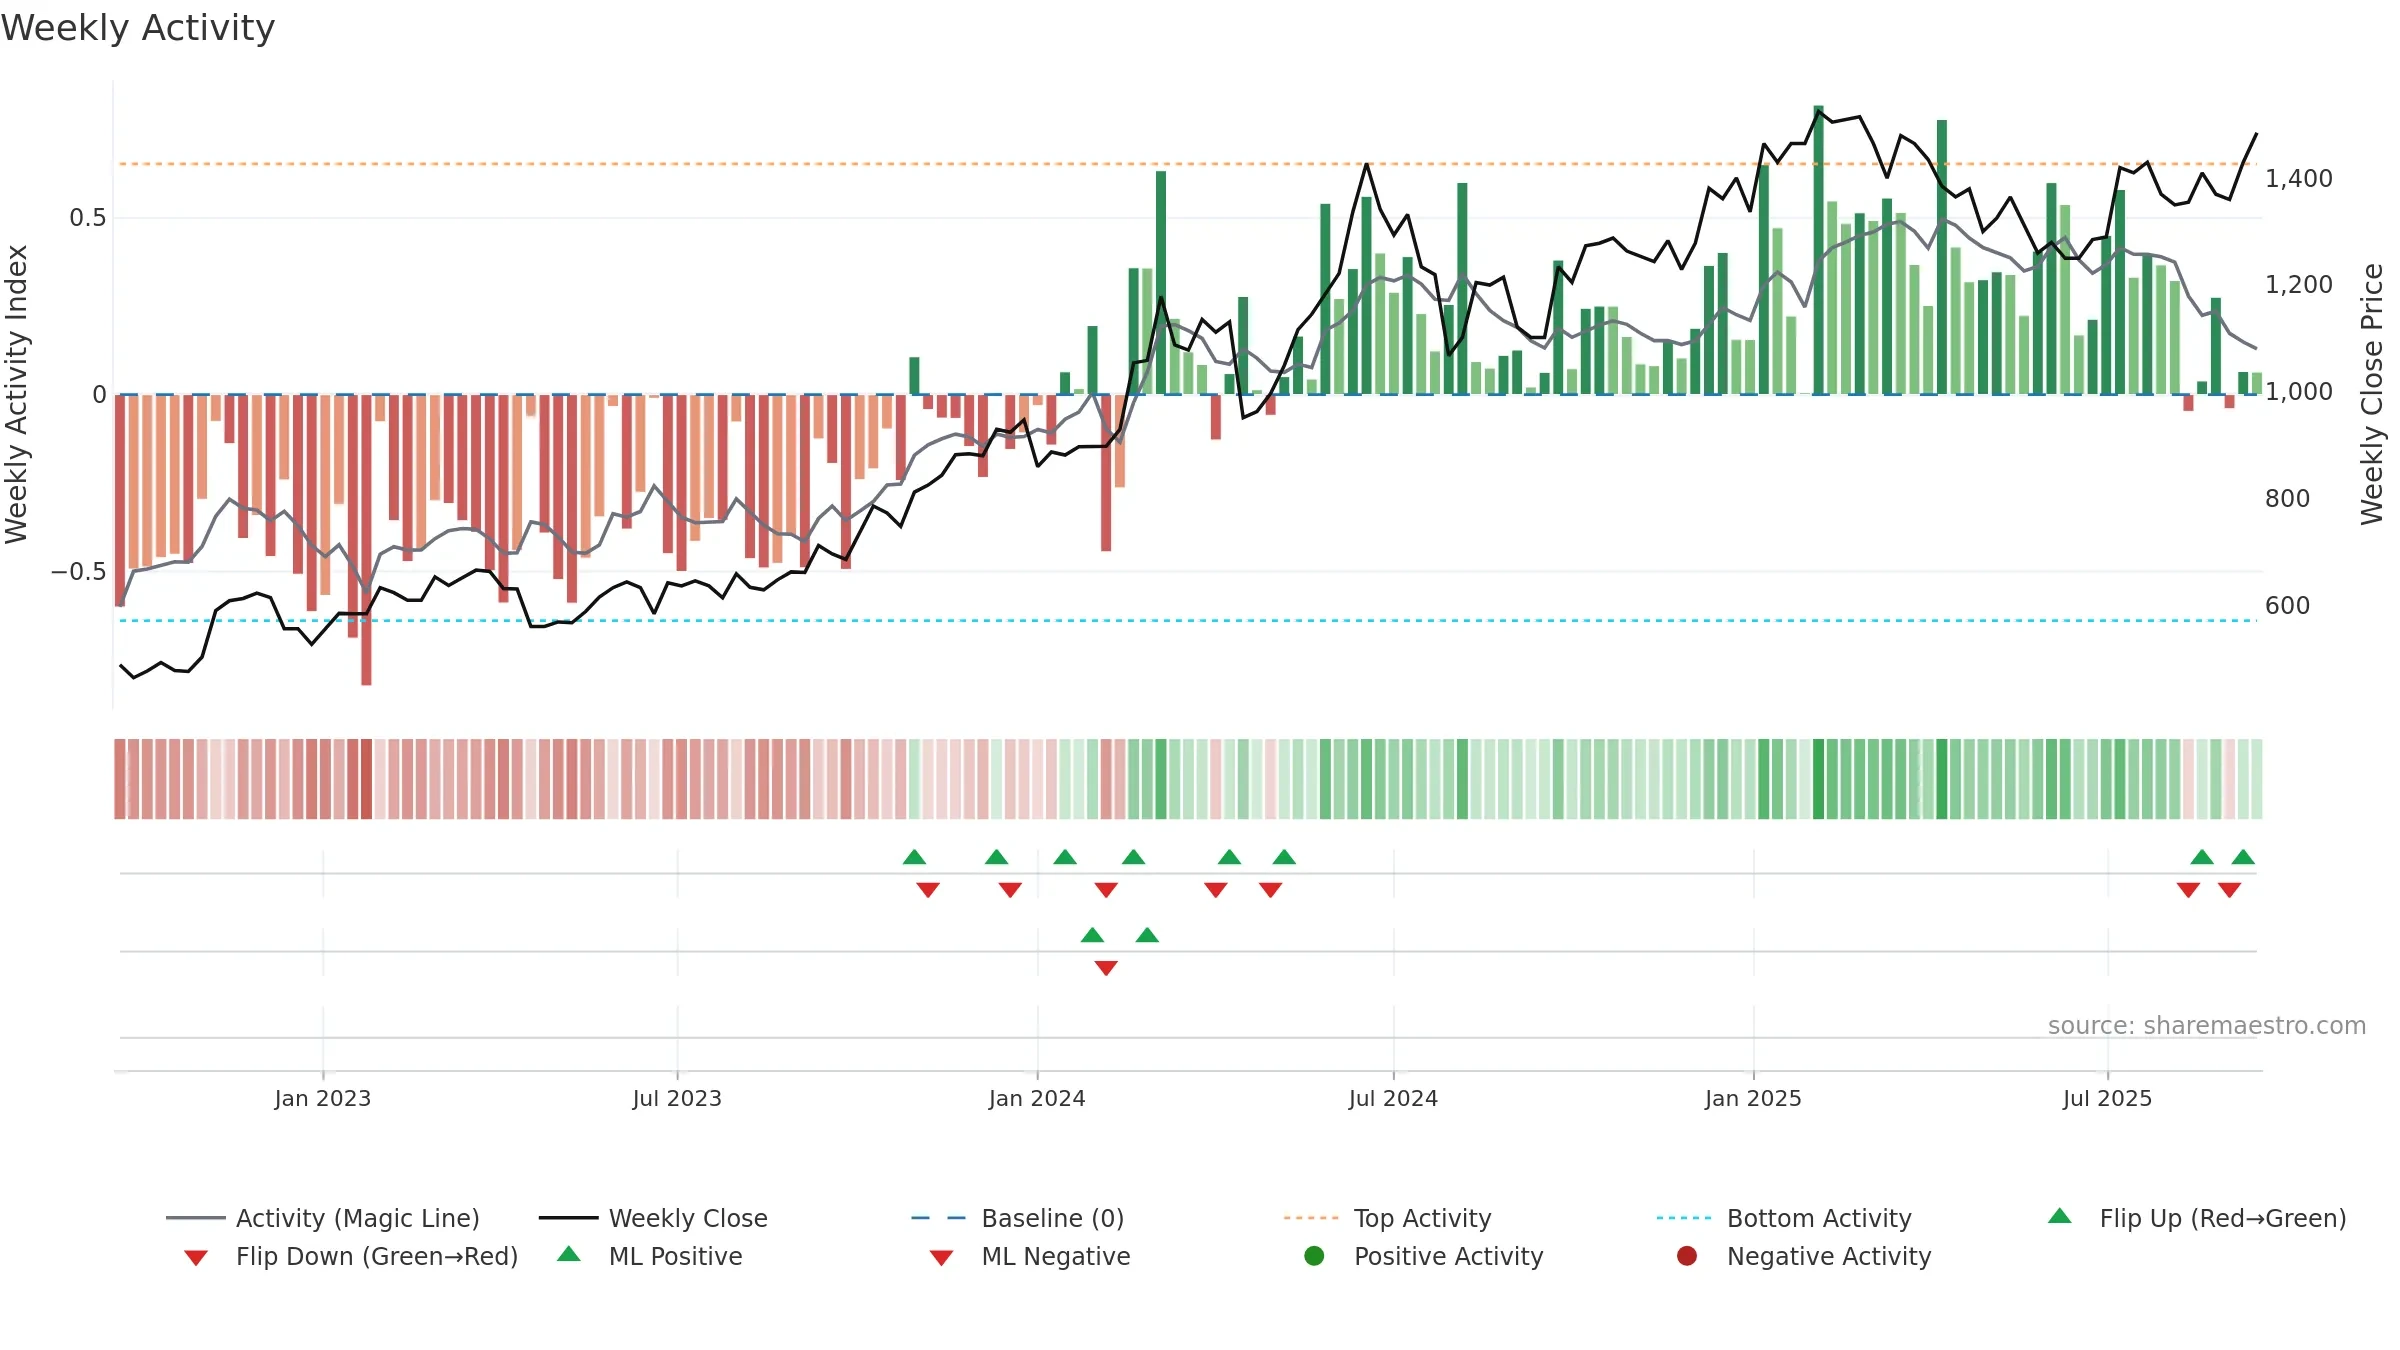The width and height of the screenshot is (2400, 1350).
Task: Click the cyan dotted Bottom Activity legend swatch
Action: pyautogui.click(x=1684, y=1219)
